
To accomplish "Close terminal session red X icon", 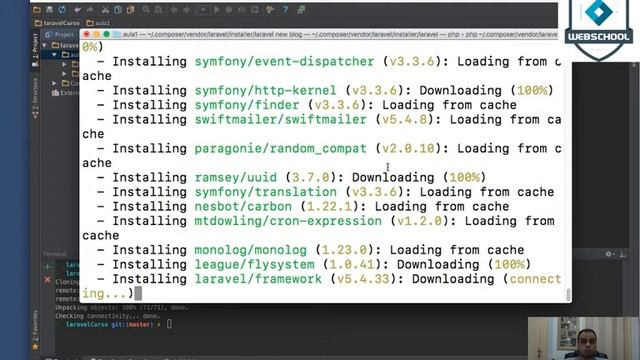I will coord(47,280).
